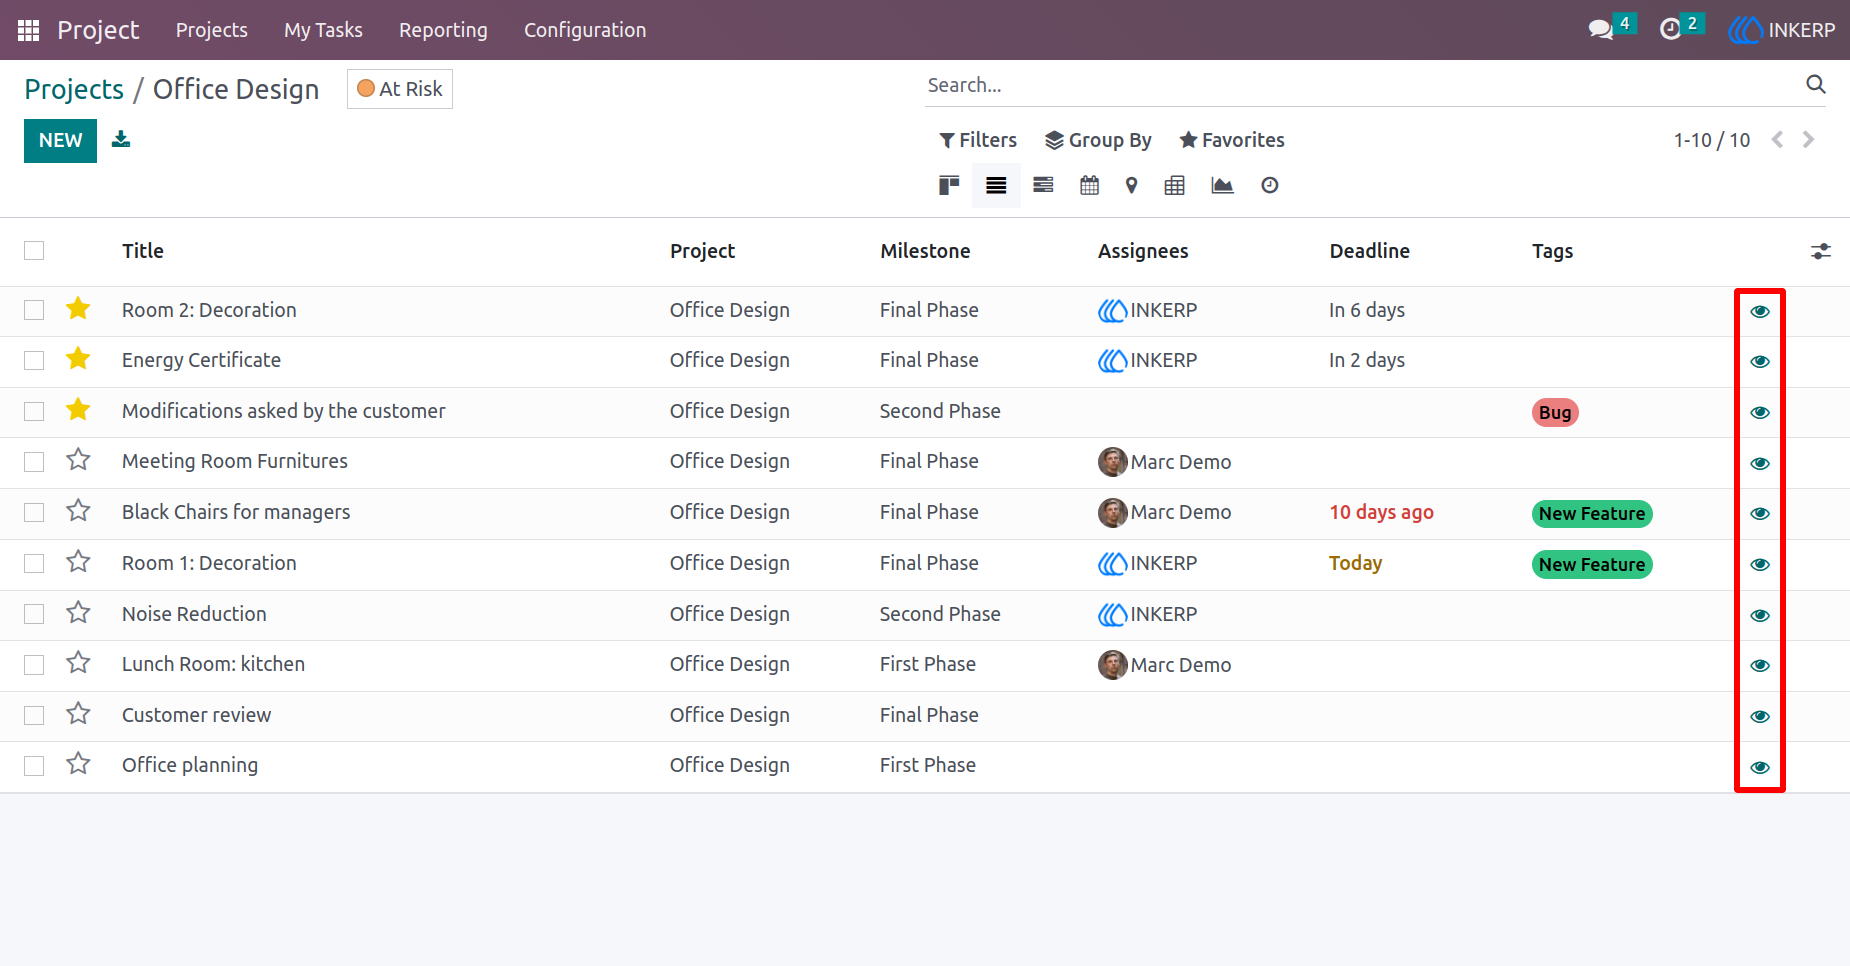Screen dimensions: 1850x966
Task: Open the apps grid menu icon
Action: pos(28,30)
